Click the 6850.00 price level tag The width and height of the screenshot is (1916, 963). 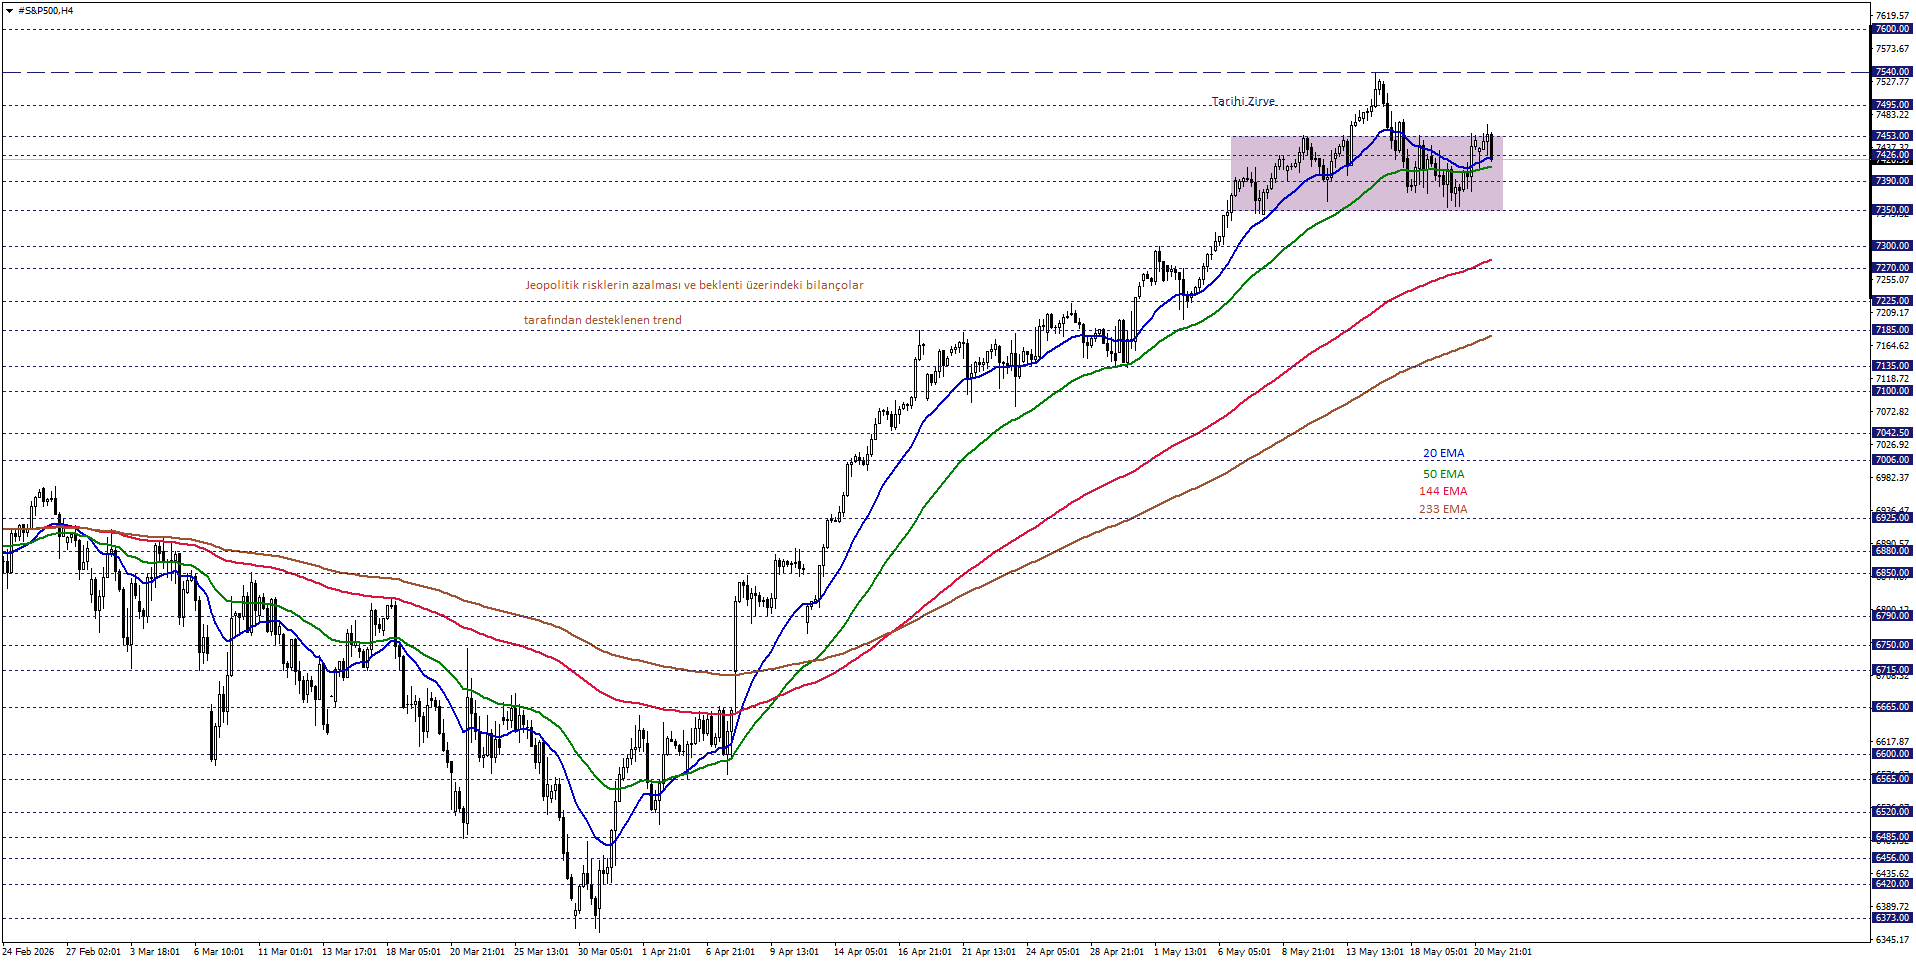(x=1892, y=573)
